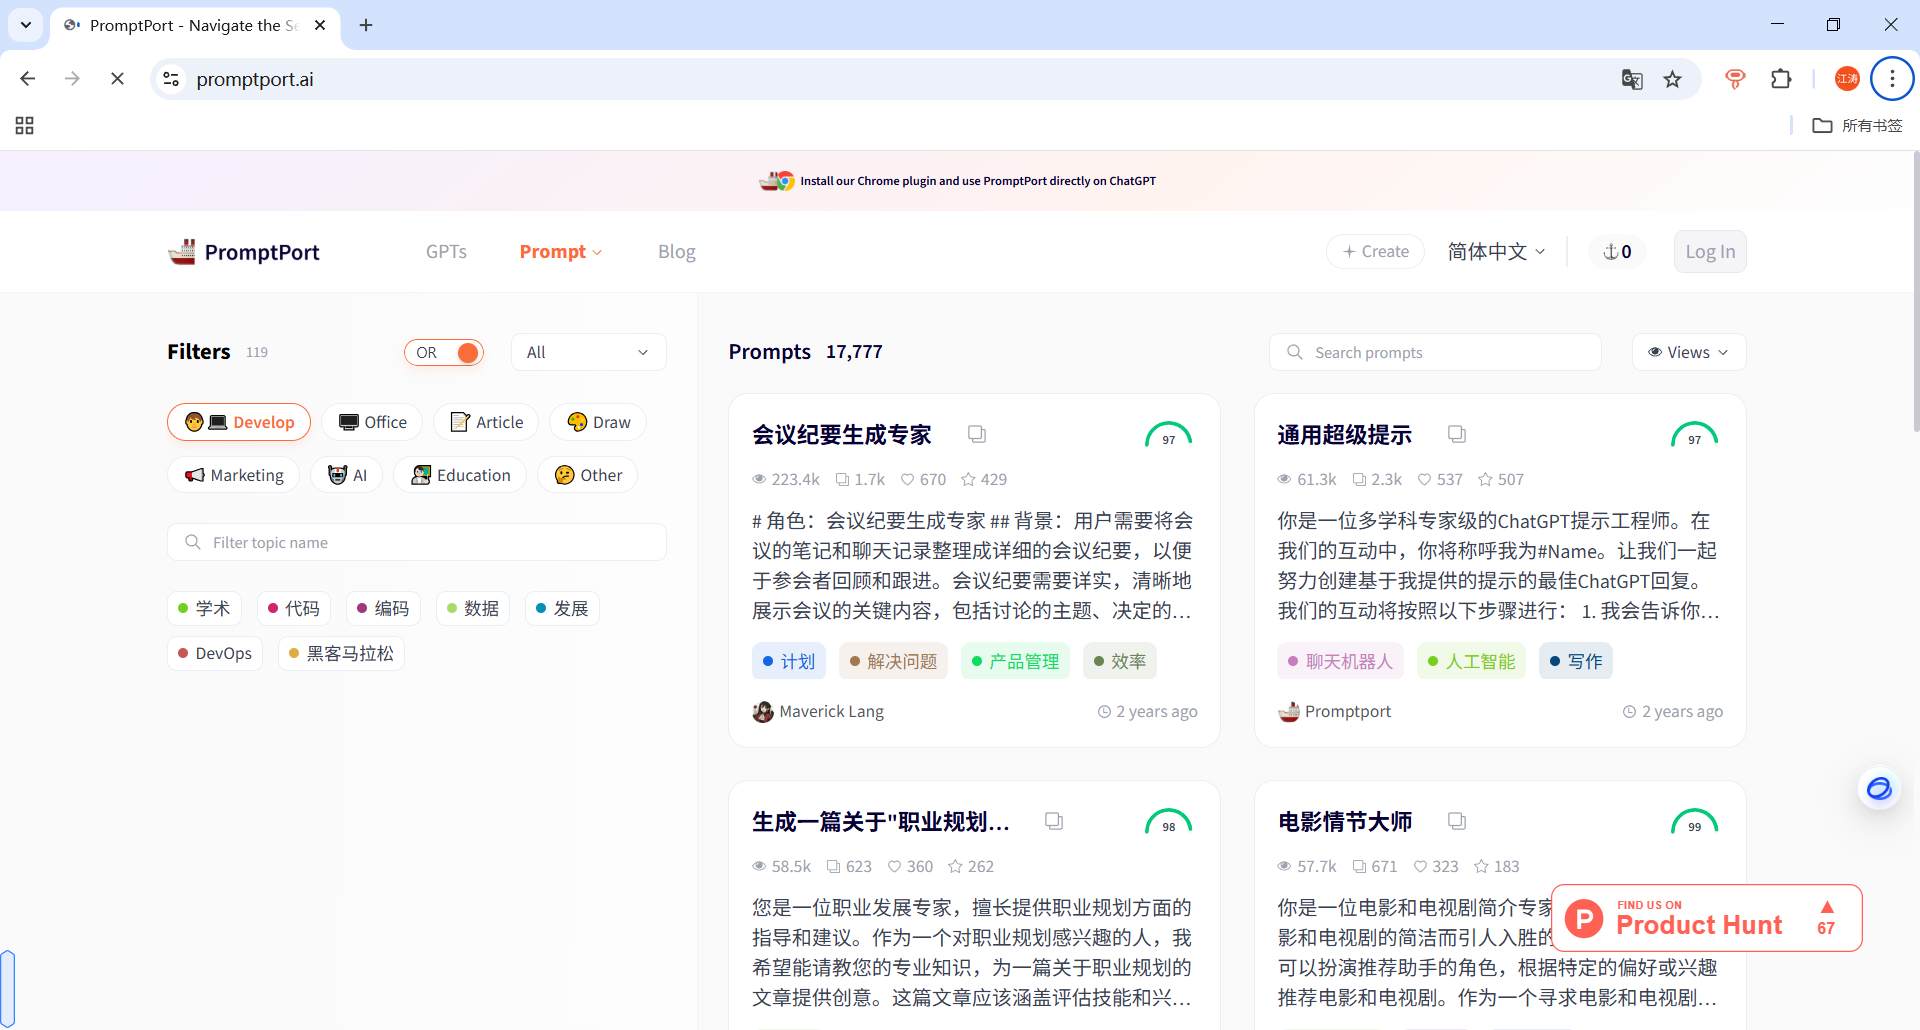Select the 数据 topic tag

coord(473,608)
